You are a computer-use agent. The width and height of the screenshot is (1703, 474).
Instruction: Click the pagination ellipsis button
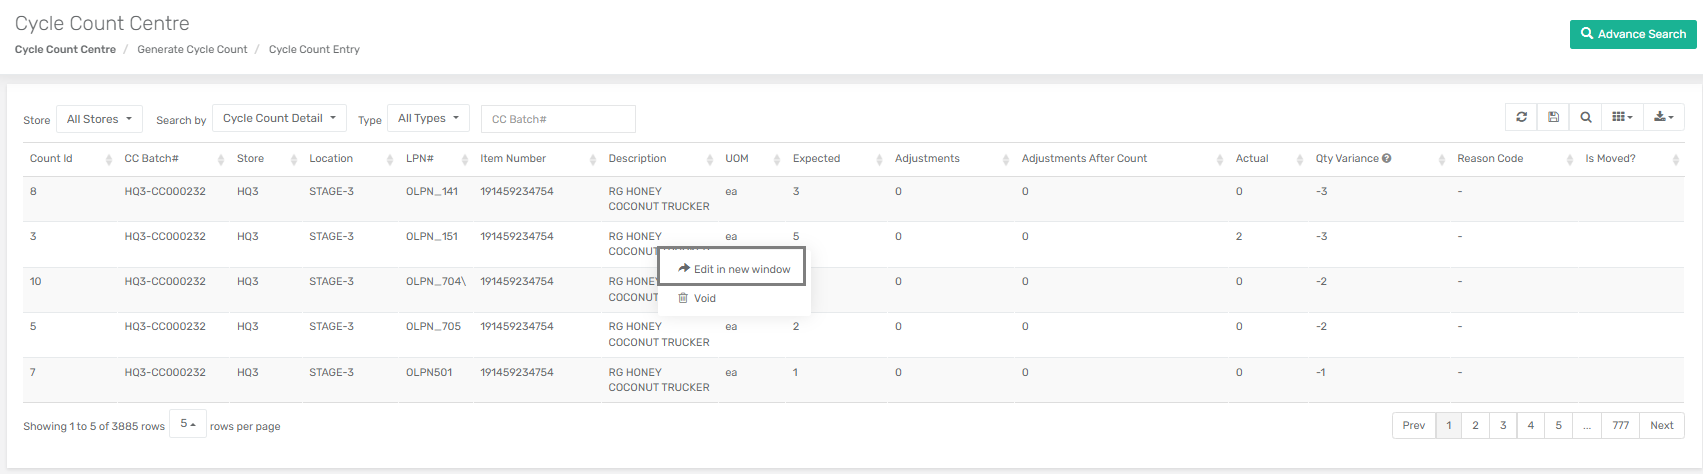[x=1587, y=425]
